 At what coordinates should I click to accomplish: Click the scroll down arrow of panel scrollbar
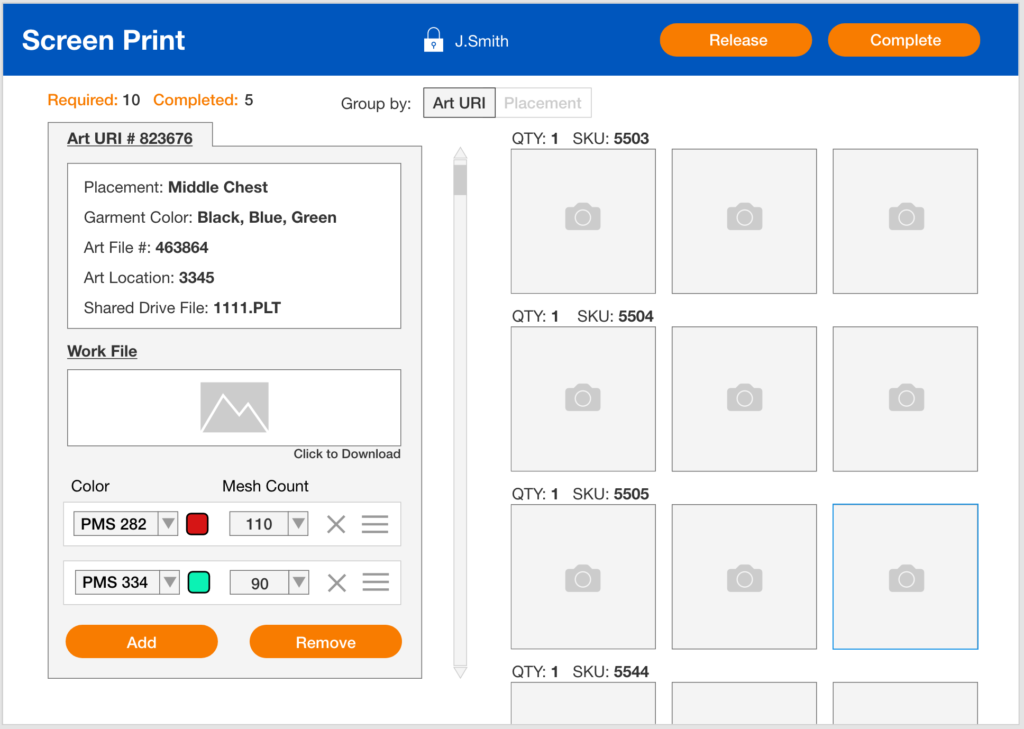(x=460, y=672)
